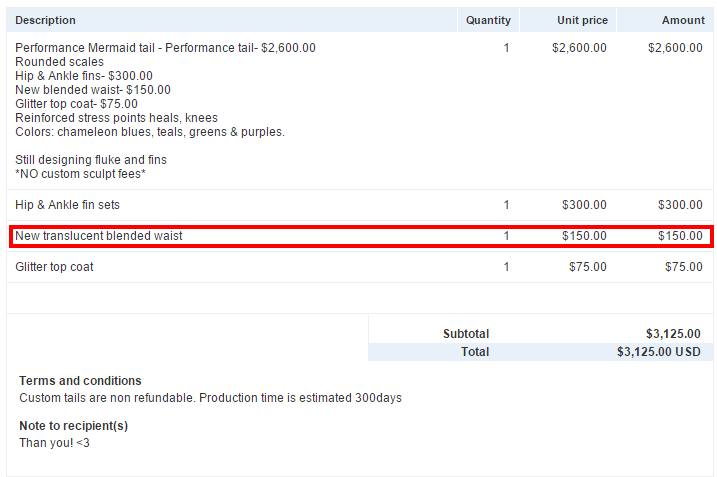Select the New translucent blended waist item

pyautogui.click(x=99, y=236)
